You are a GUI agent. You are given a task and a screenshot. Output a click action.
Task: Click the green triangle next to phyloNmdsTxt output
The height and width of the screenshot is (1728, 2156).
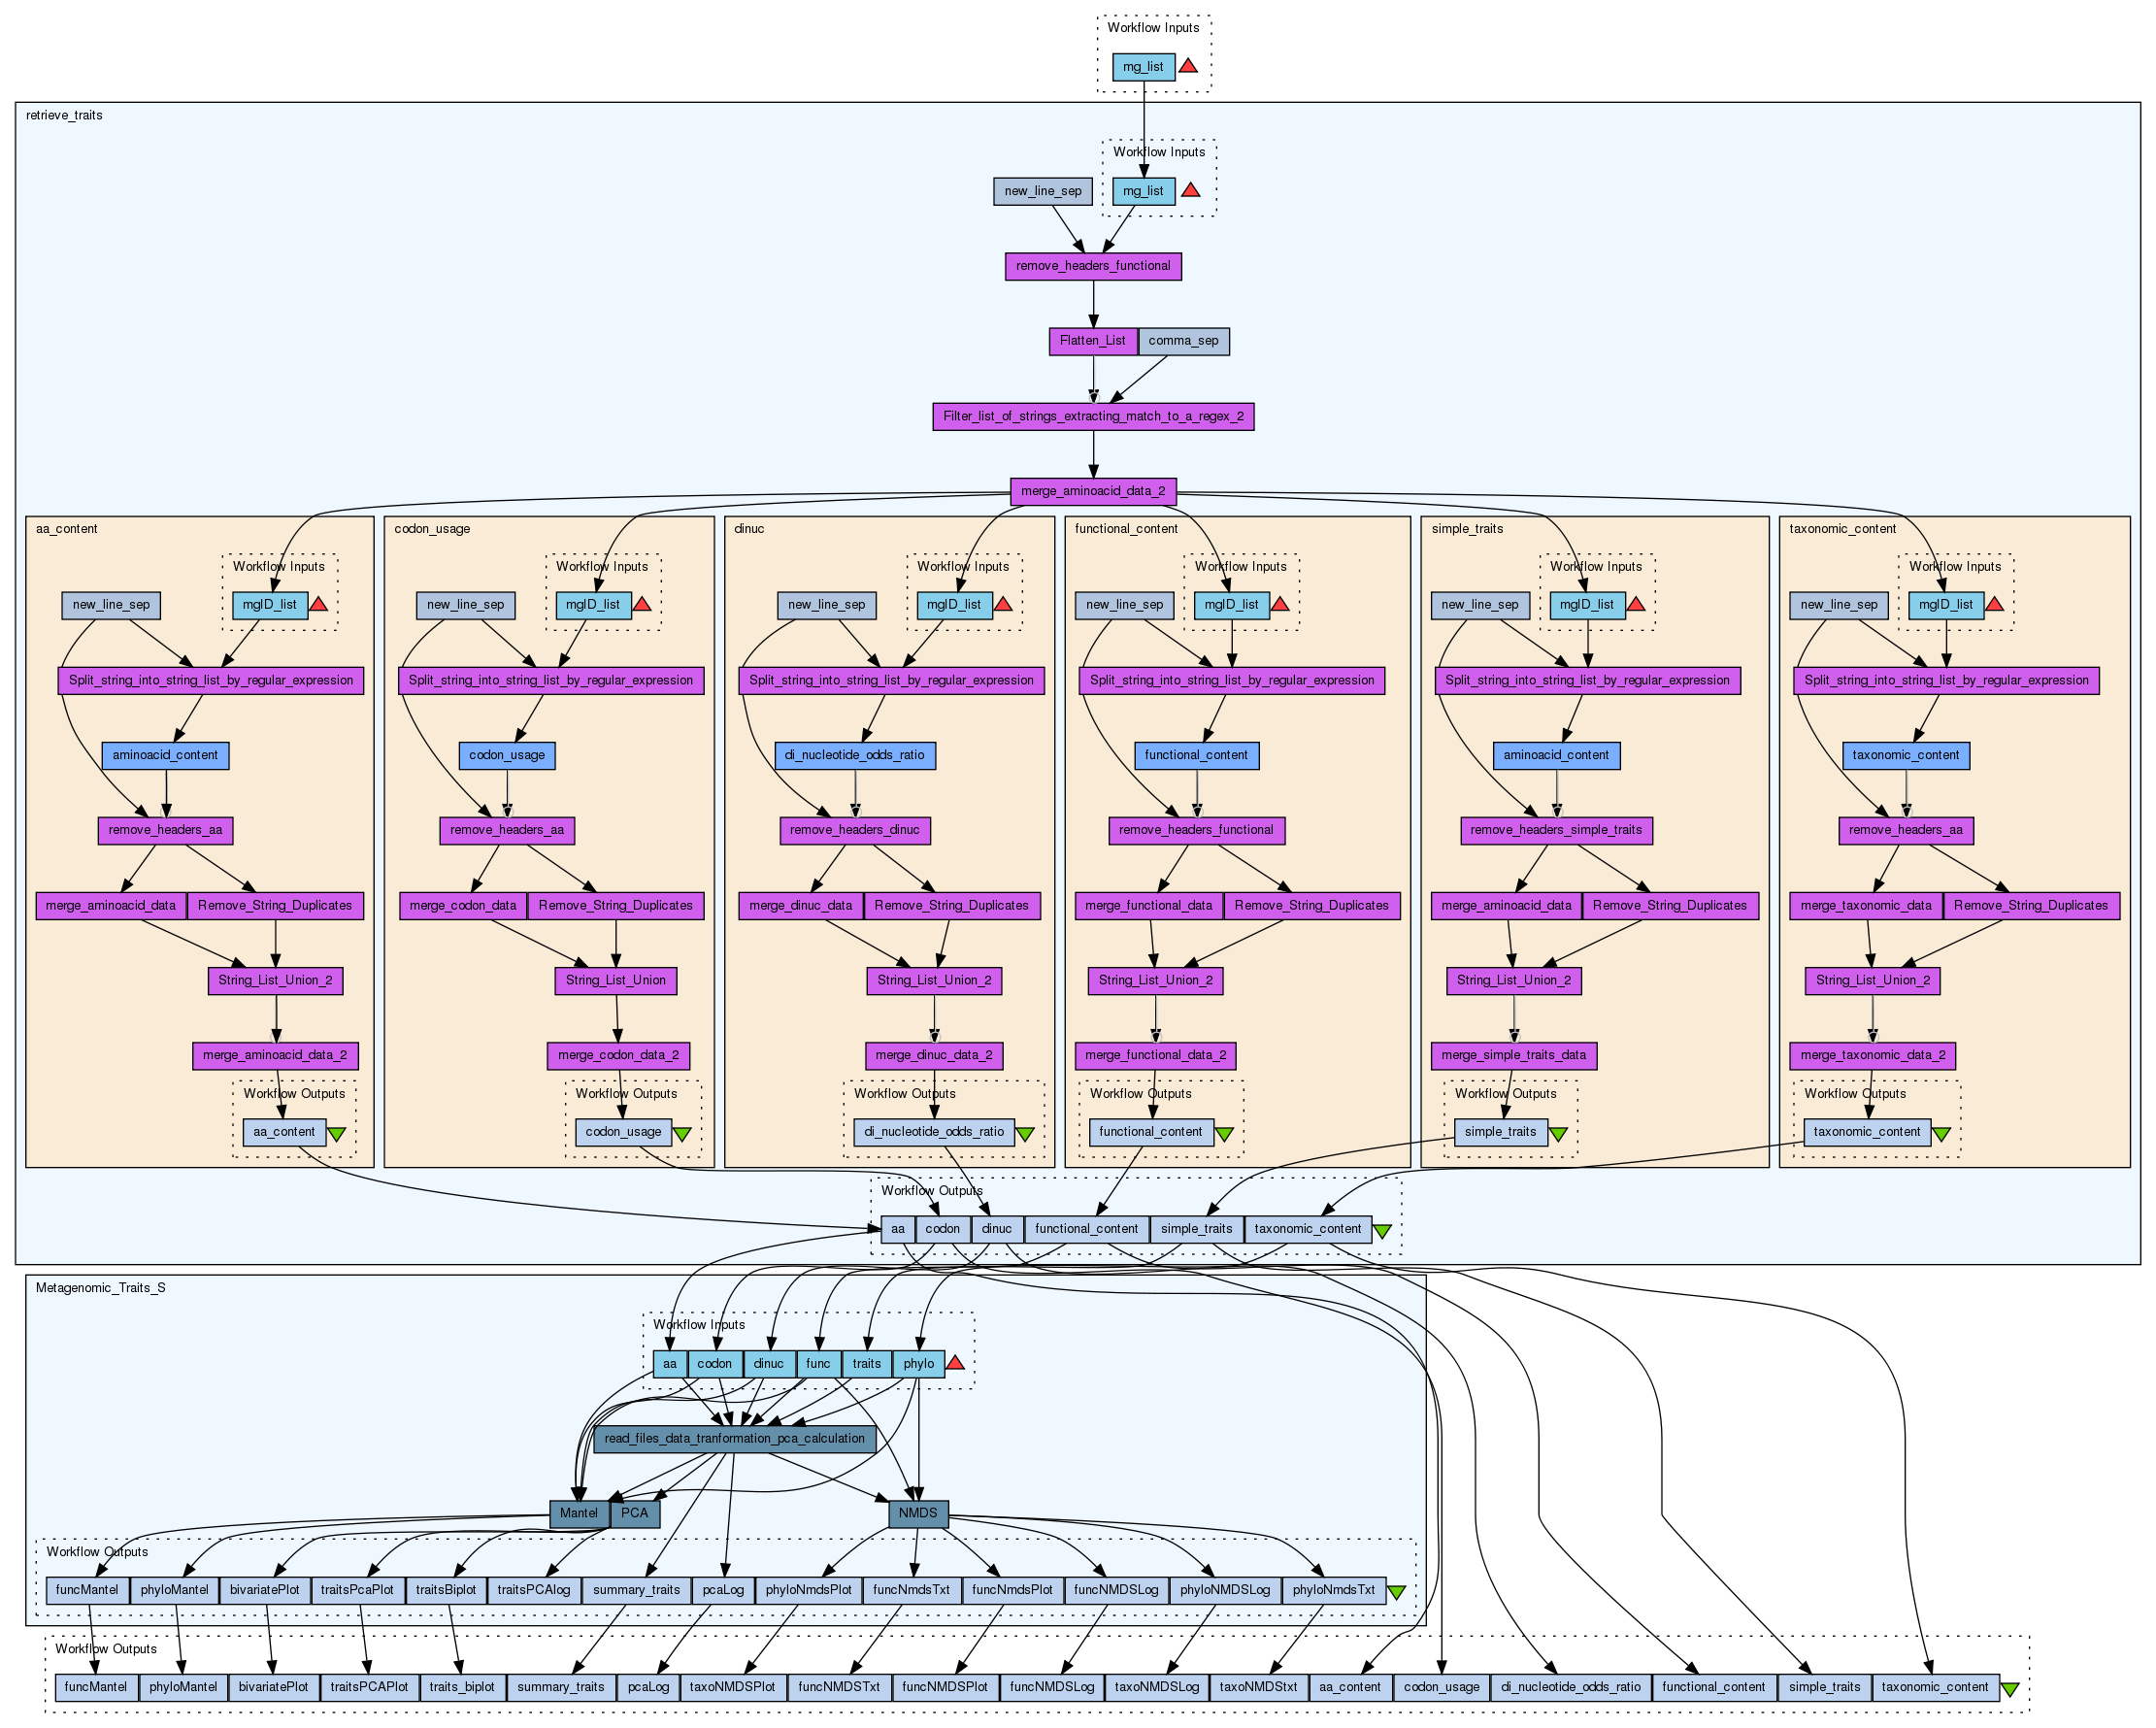pos(1397,1592)
